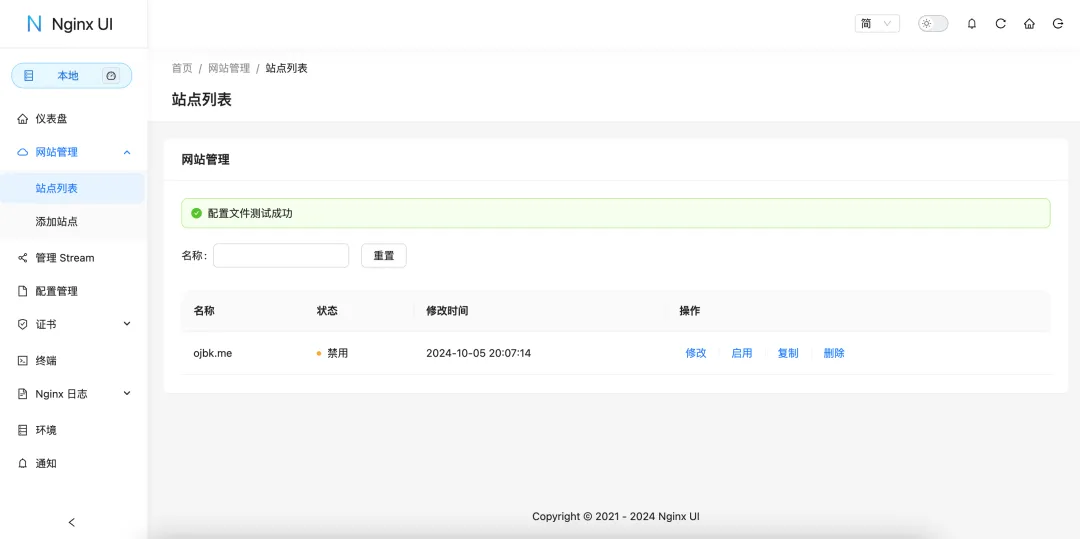1080x539 pixels.
Task: Click the Nginx UI logo
Action: 70,24
